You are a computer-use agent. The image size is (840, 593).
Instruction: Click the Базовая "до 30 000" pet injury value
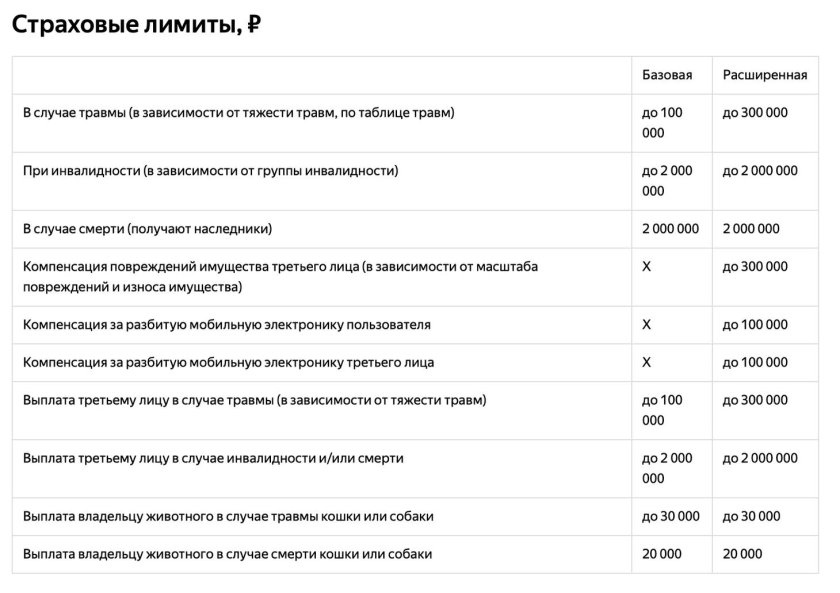671,517
